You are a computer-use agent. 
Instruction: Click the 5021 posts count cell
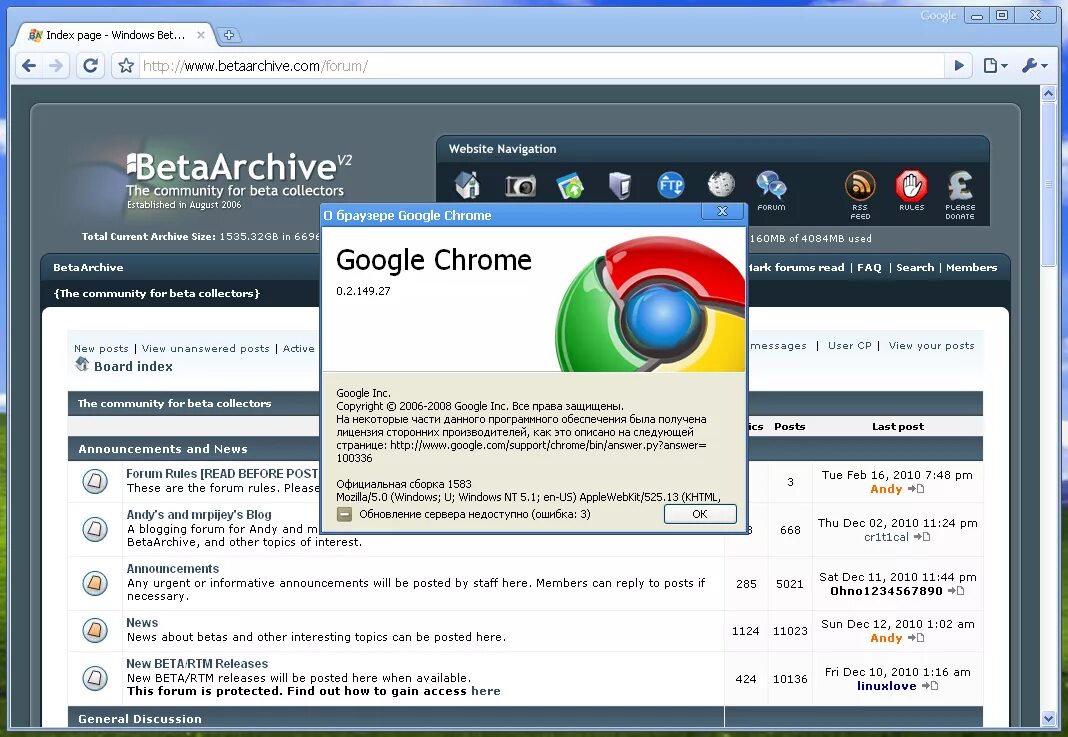[x=790, y=584]
